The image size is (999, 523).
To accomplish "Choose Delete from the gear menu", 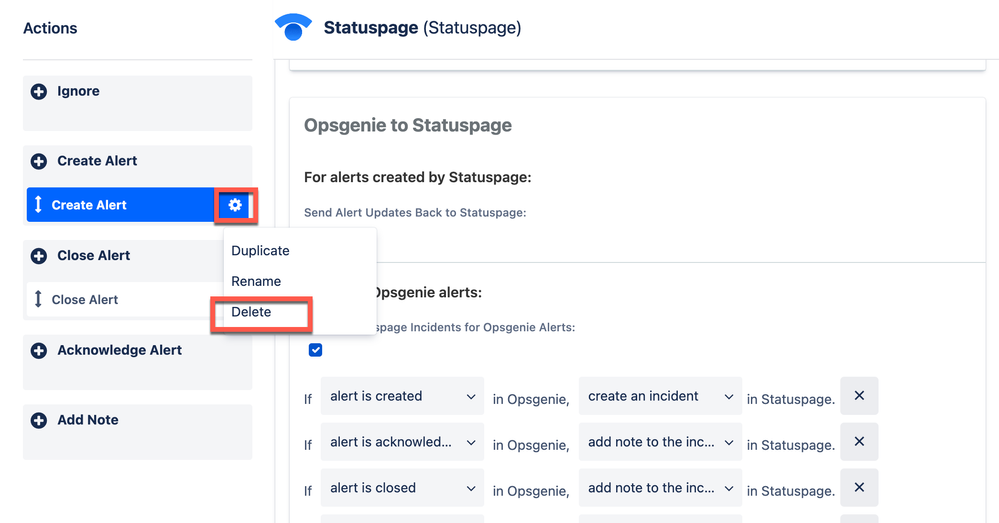I will [x=251, y=312].
